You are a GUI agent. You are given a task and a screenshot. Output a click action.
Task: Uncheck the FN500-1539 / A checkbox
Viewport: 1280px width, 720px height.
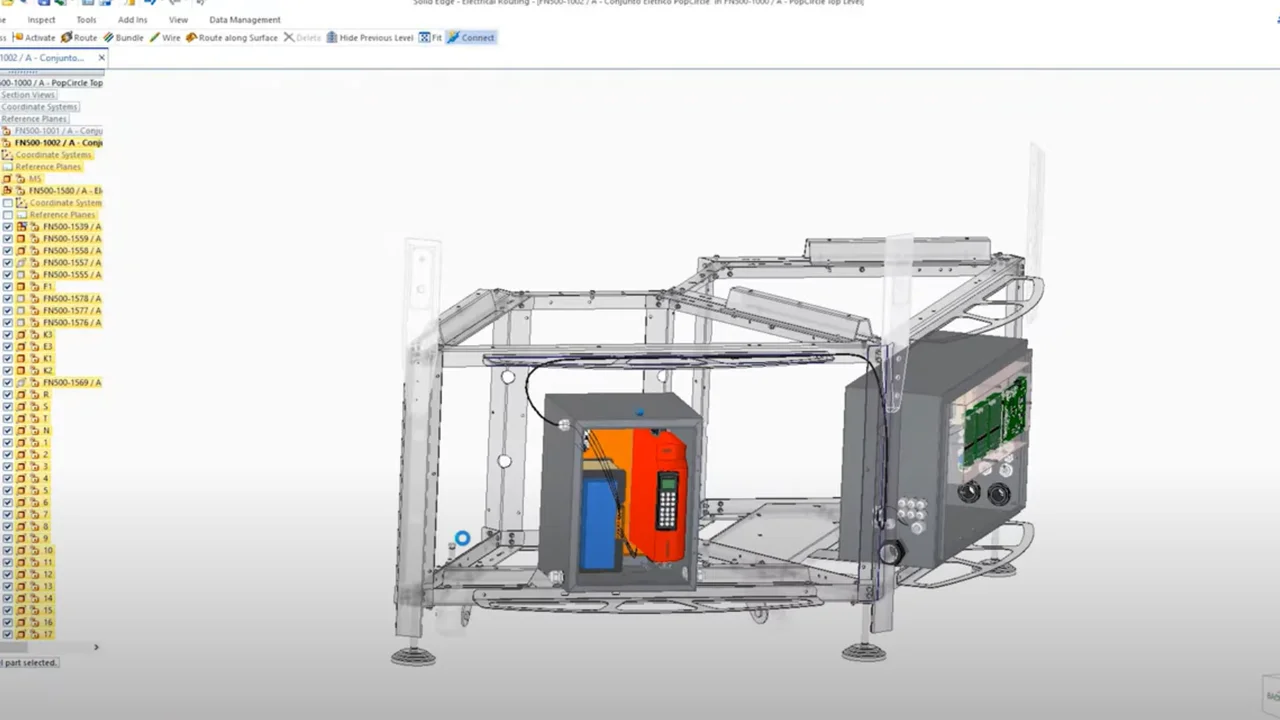coord(8,227)
